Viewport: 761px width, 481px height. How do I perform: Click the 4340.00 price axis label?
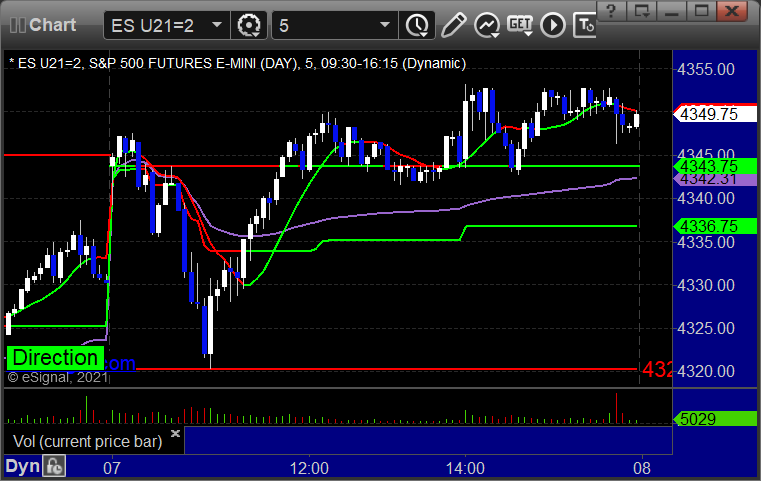click(706, 199)
